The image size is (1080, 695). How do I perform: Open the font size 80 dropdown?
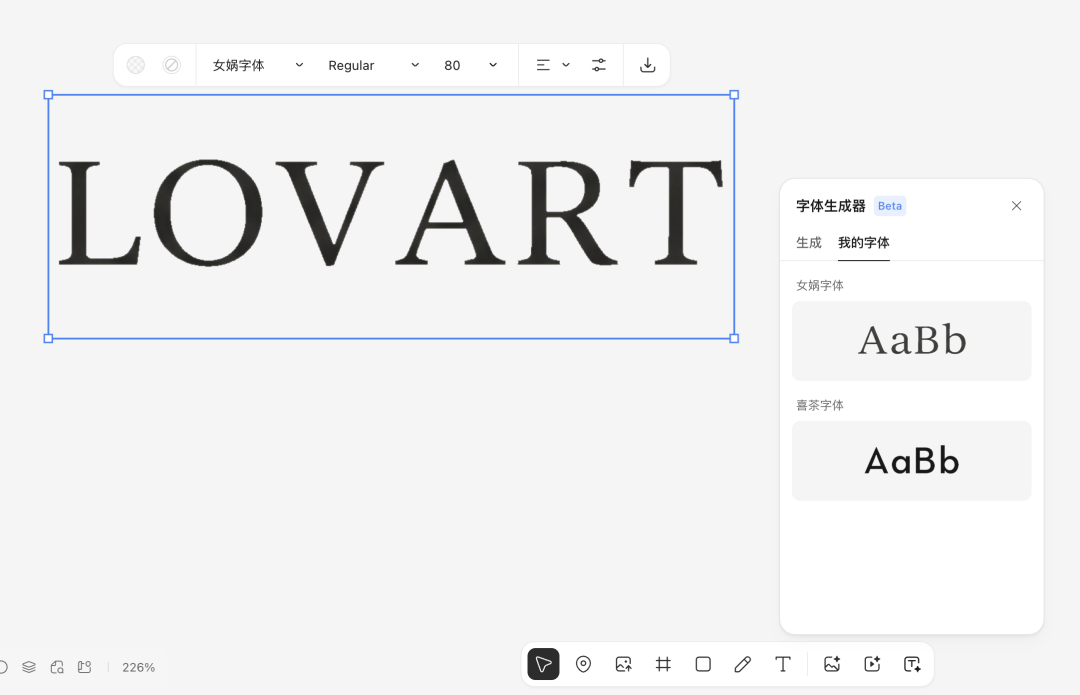pyautogui.click(x=471, y=65)
